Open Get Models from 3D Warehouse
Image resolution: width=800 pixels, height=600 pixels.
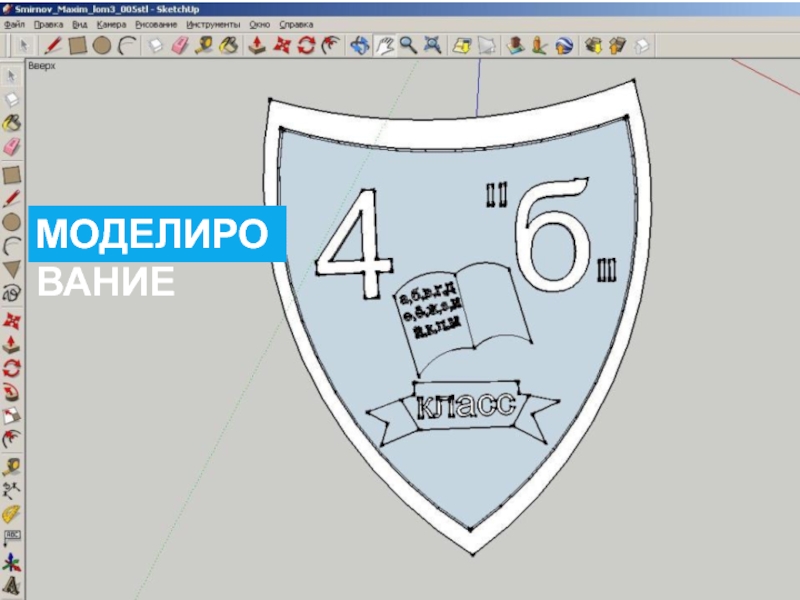pyautogui.click(x=593, y=46)
